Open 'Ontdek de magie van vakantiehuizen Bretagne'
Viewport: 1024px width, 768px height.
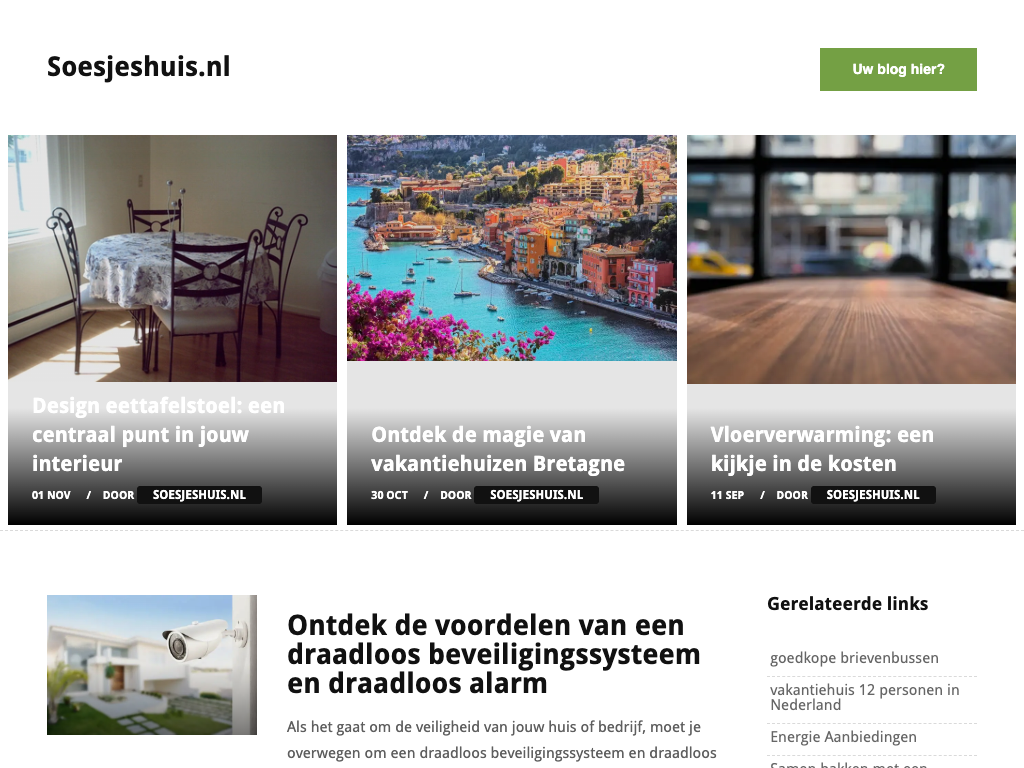[498, 449]
